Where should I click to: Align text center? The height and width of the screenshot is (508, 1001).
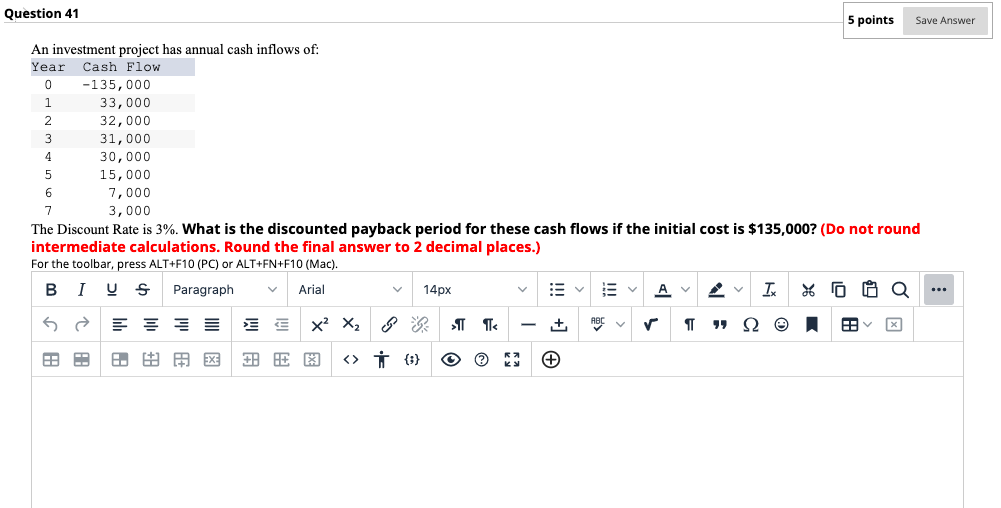(151, 325)
